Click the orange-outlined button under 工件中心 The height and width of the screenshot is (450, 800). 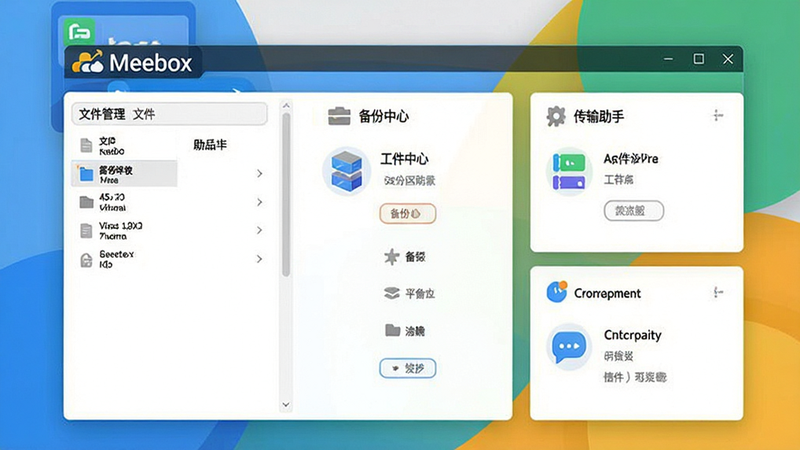pyautogui.click(x=408, y=213)
